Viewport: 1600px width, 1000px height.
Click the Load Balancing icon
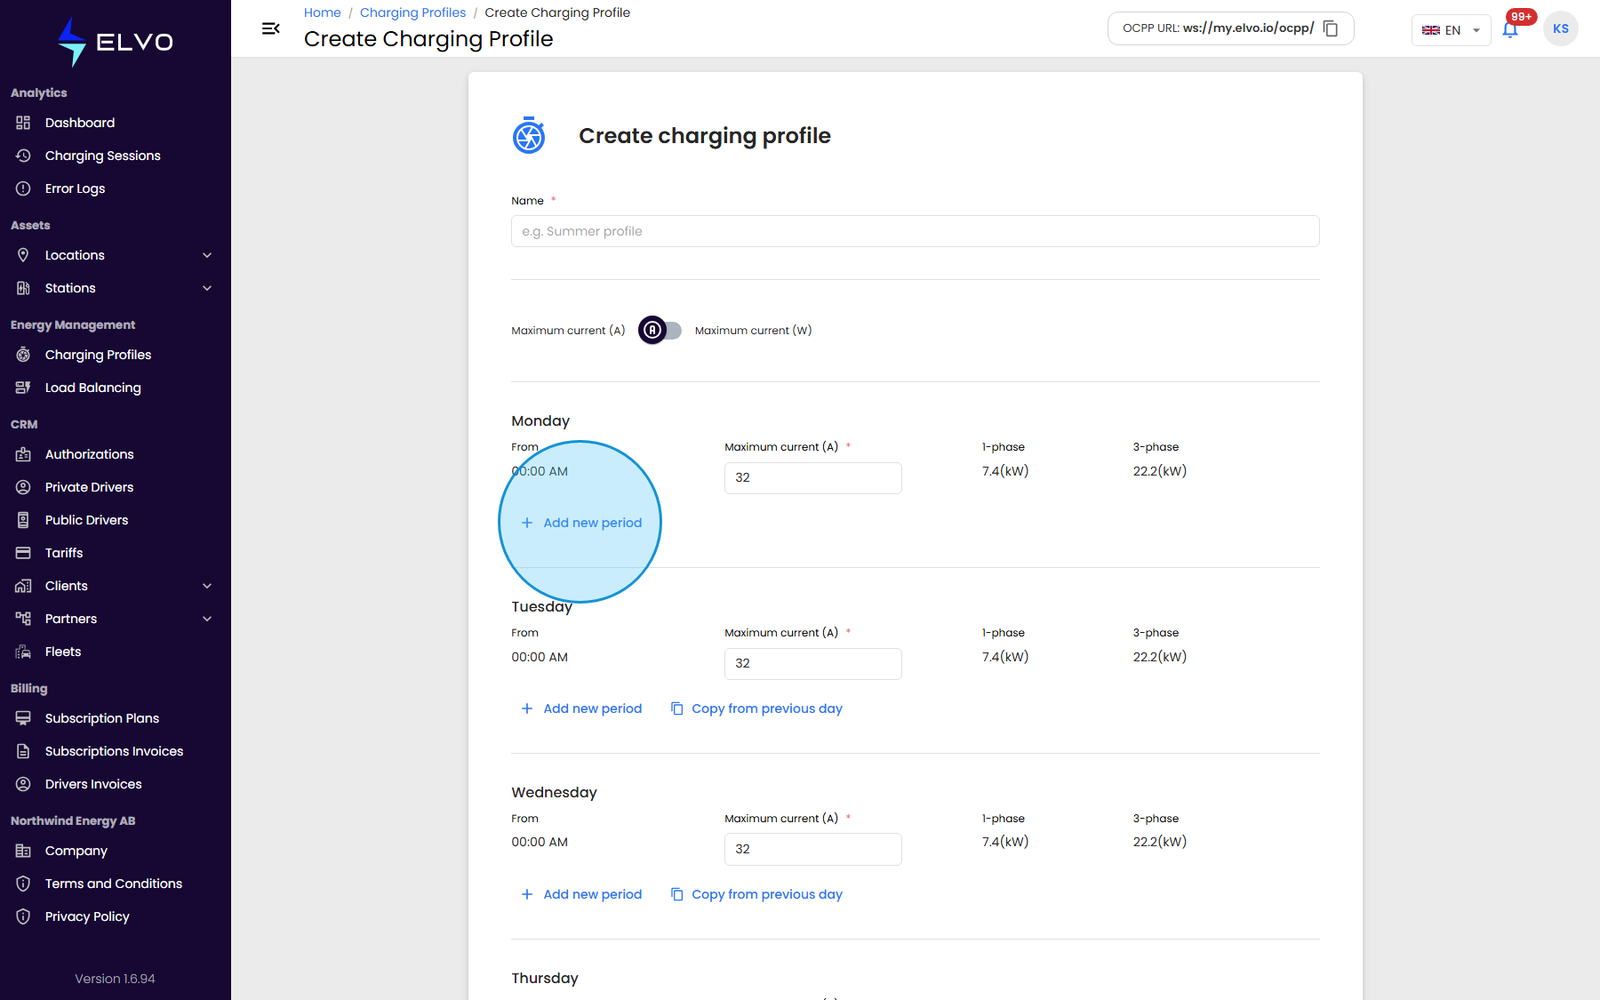point(23,387)
